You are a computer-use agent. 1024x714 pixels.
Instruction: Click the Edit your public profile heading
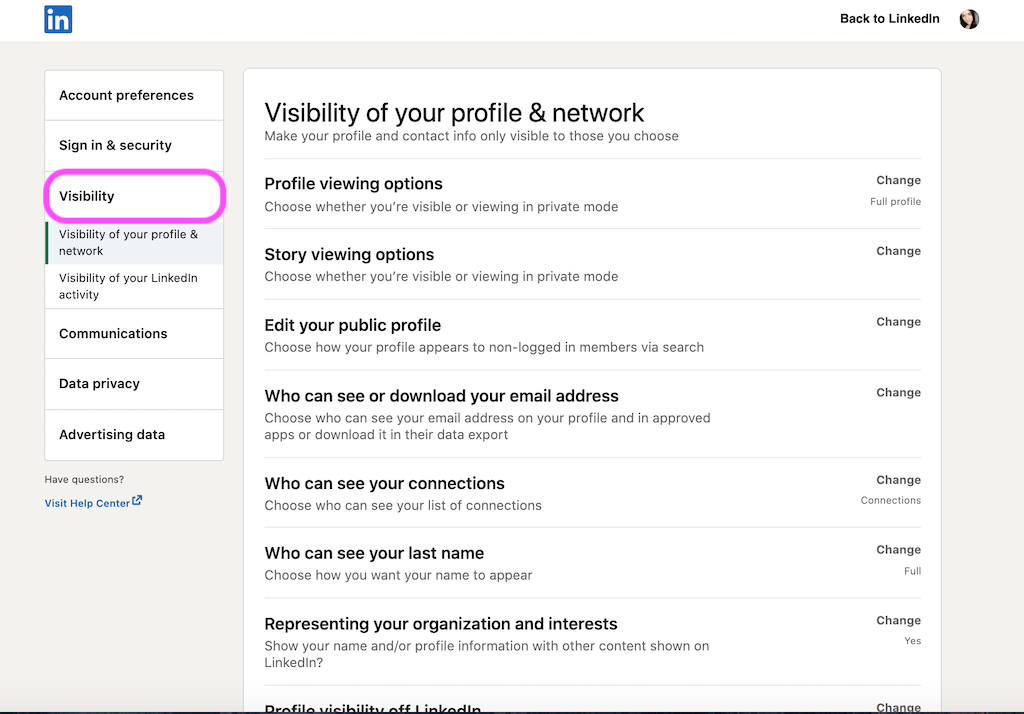[x=353, y=325]
